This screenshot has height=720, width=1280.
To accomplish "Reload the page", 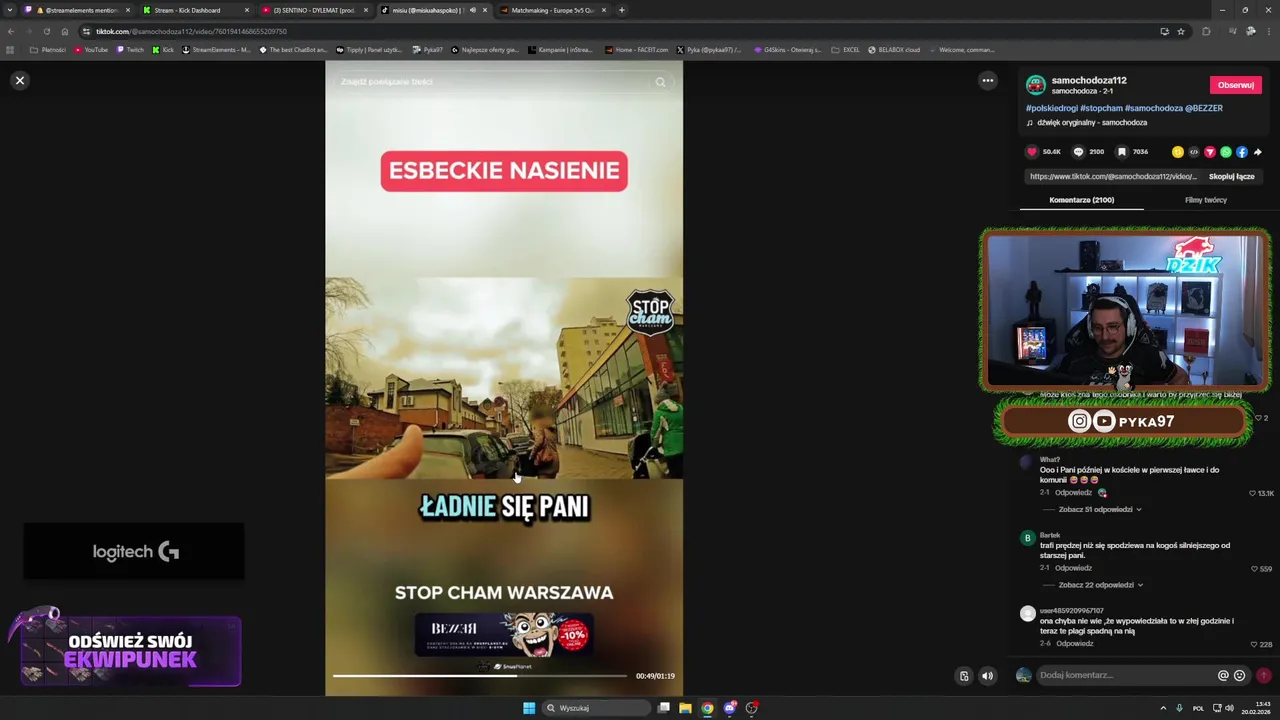I will (x=46, y=31).
